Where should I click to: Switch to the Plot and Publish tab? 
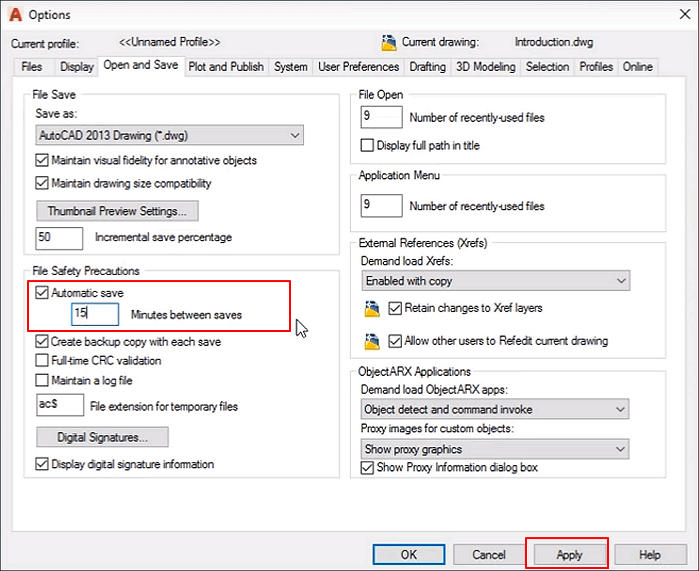click(x=226, y=67)
